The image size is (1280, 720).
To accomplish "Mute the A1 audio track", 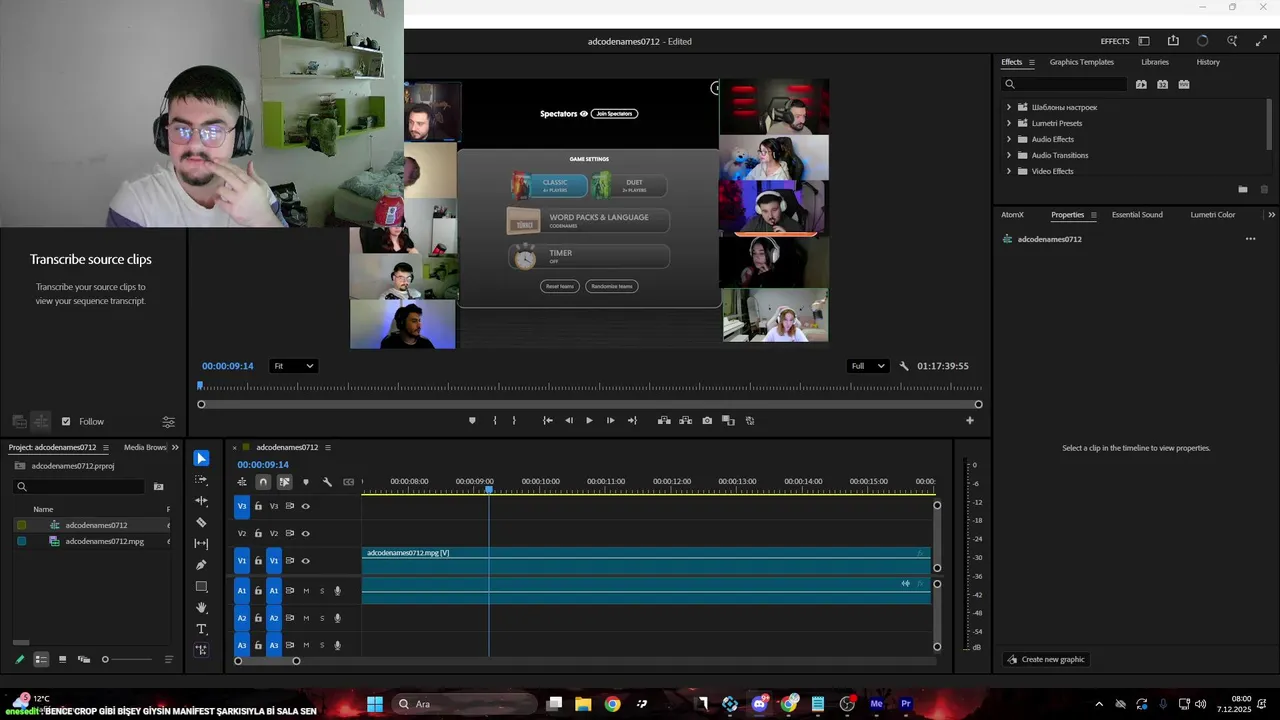I will pyautogui.click(x=306, y=591).
